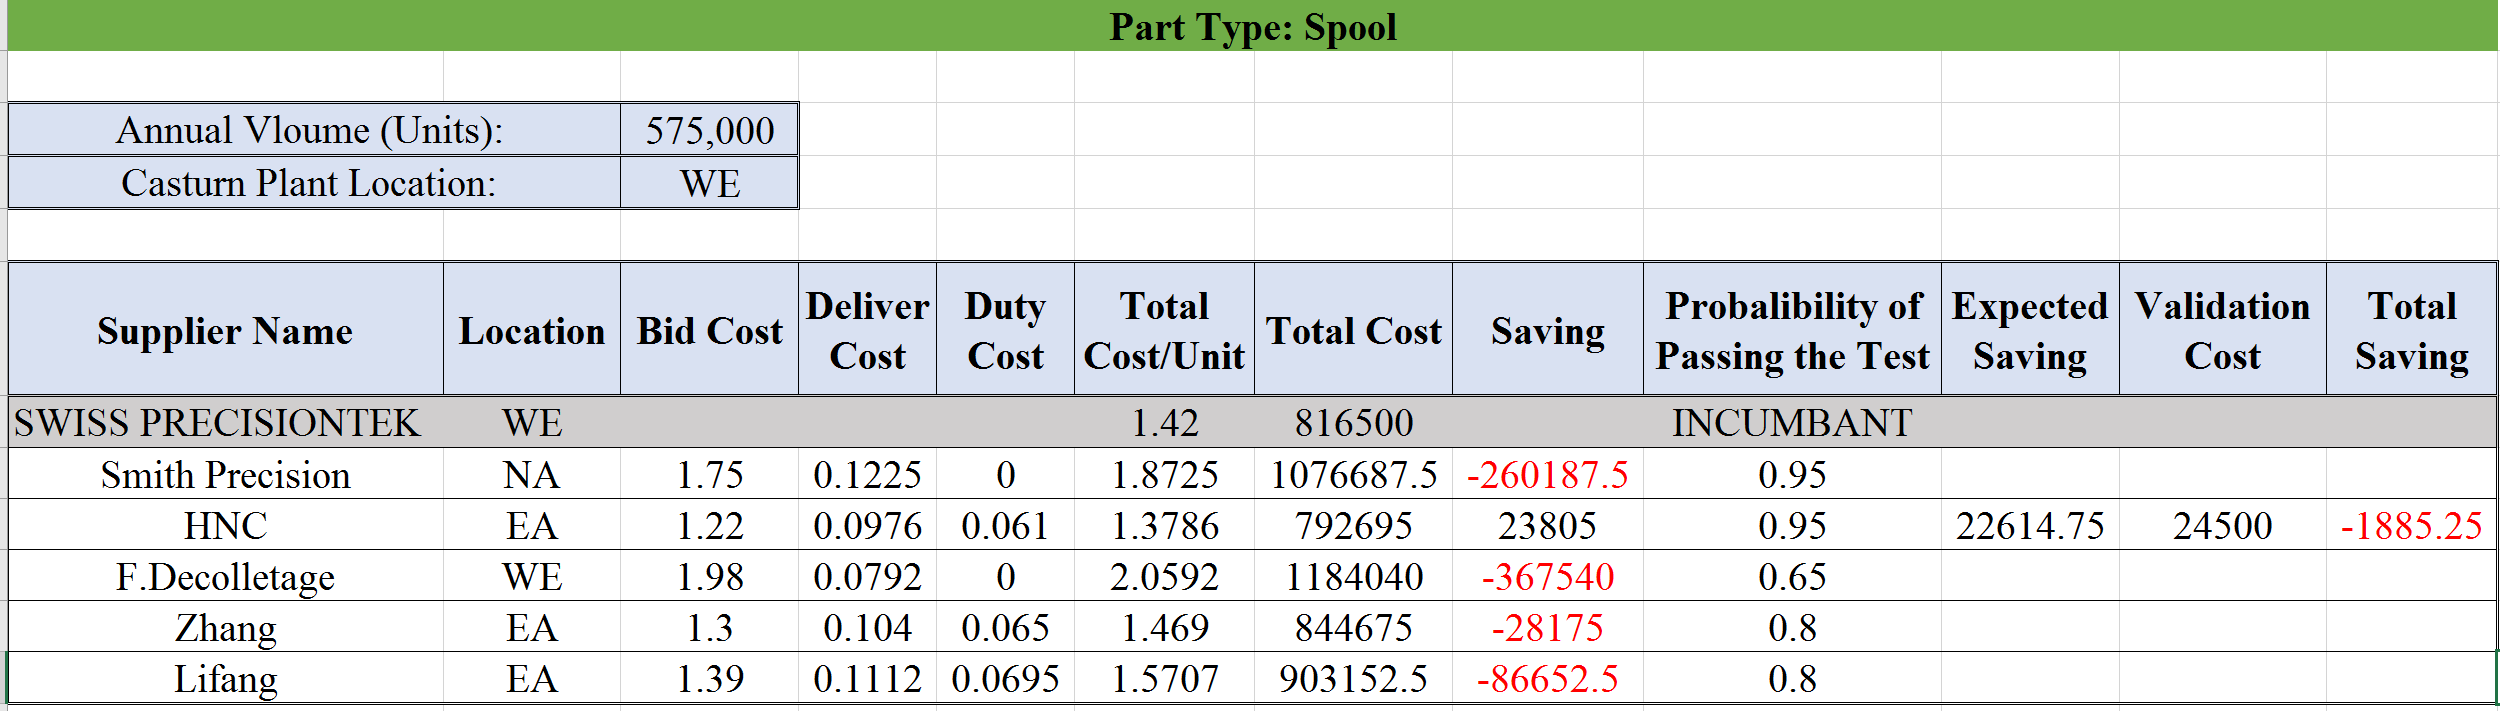Click the Bid Cost column header
Screen dimensions: 2500x711
click(709, 330)
